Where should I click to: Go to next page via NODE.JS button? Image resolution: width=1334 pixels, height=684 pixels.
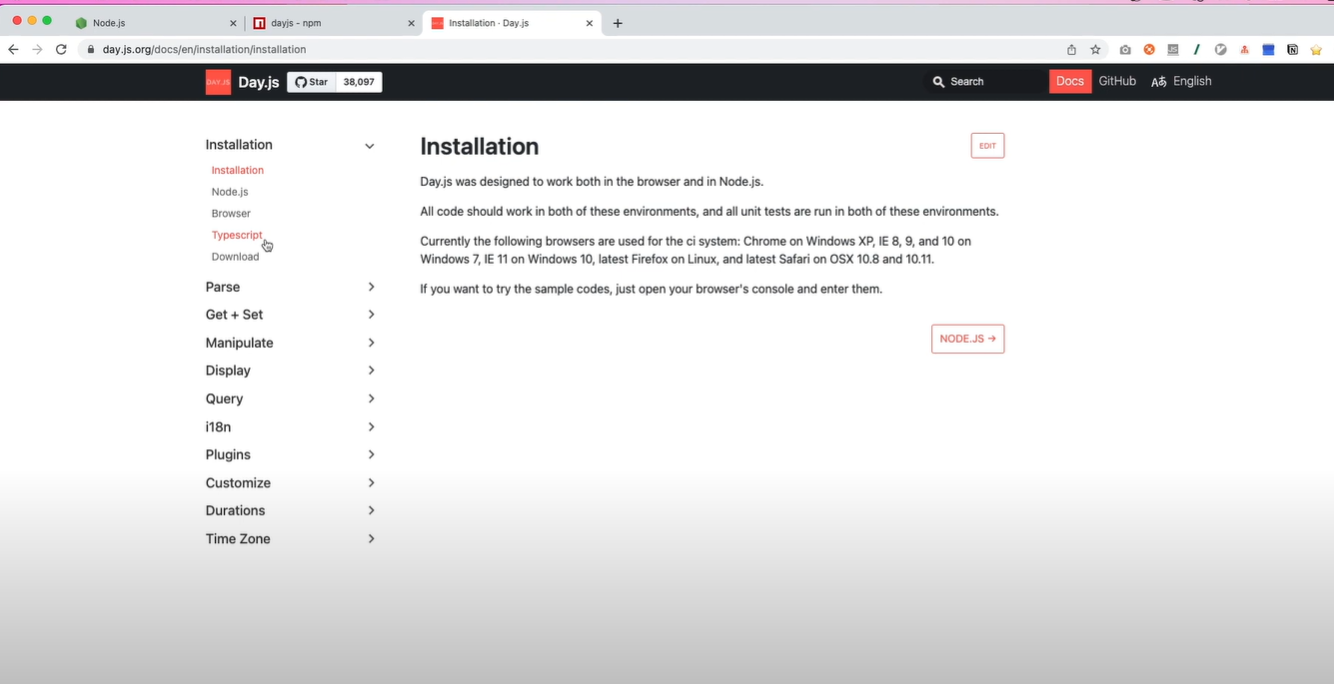pos(968,339)
